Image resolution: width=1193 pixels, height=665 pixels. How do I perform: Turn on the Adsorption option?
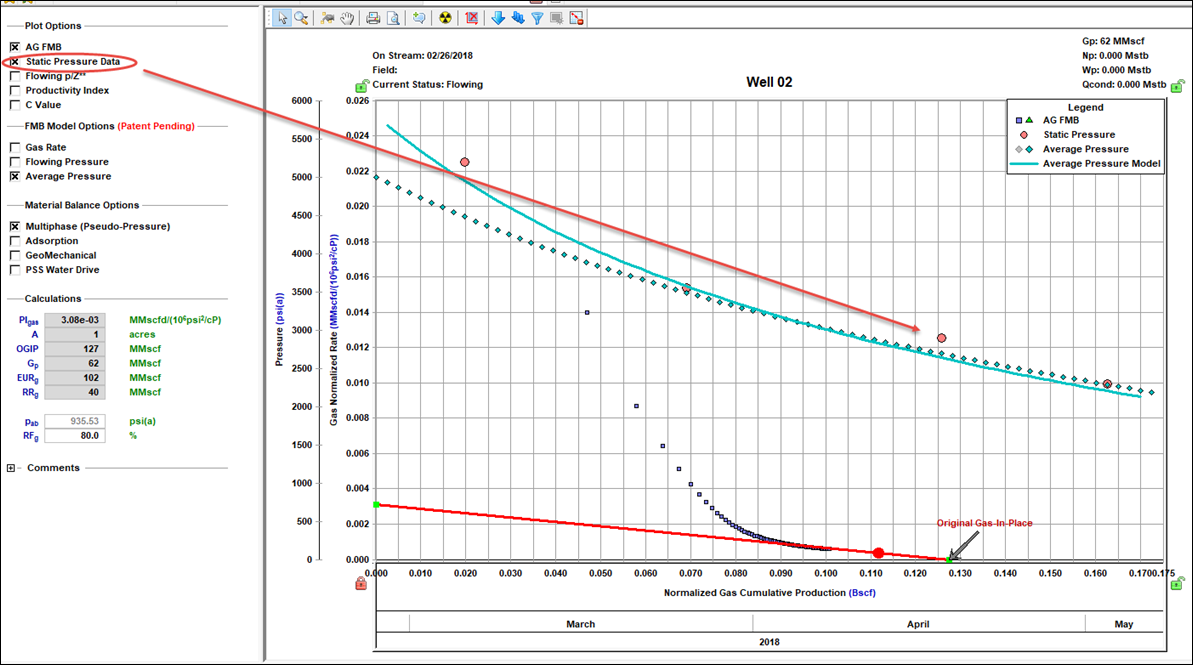point(15,241)
